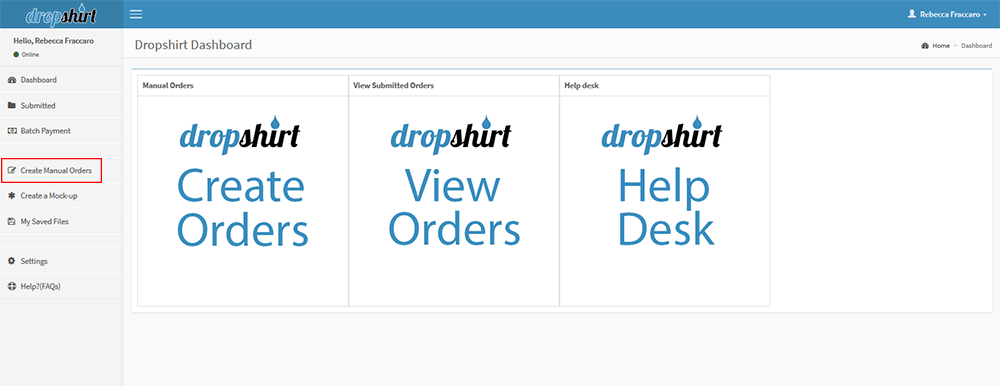Click the Help globe icon in sidebar

click(x=11, y=286)
